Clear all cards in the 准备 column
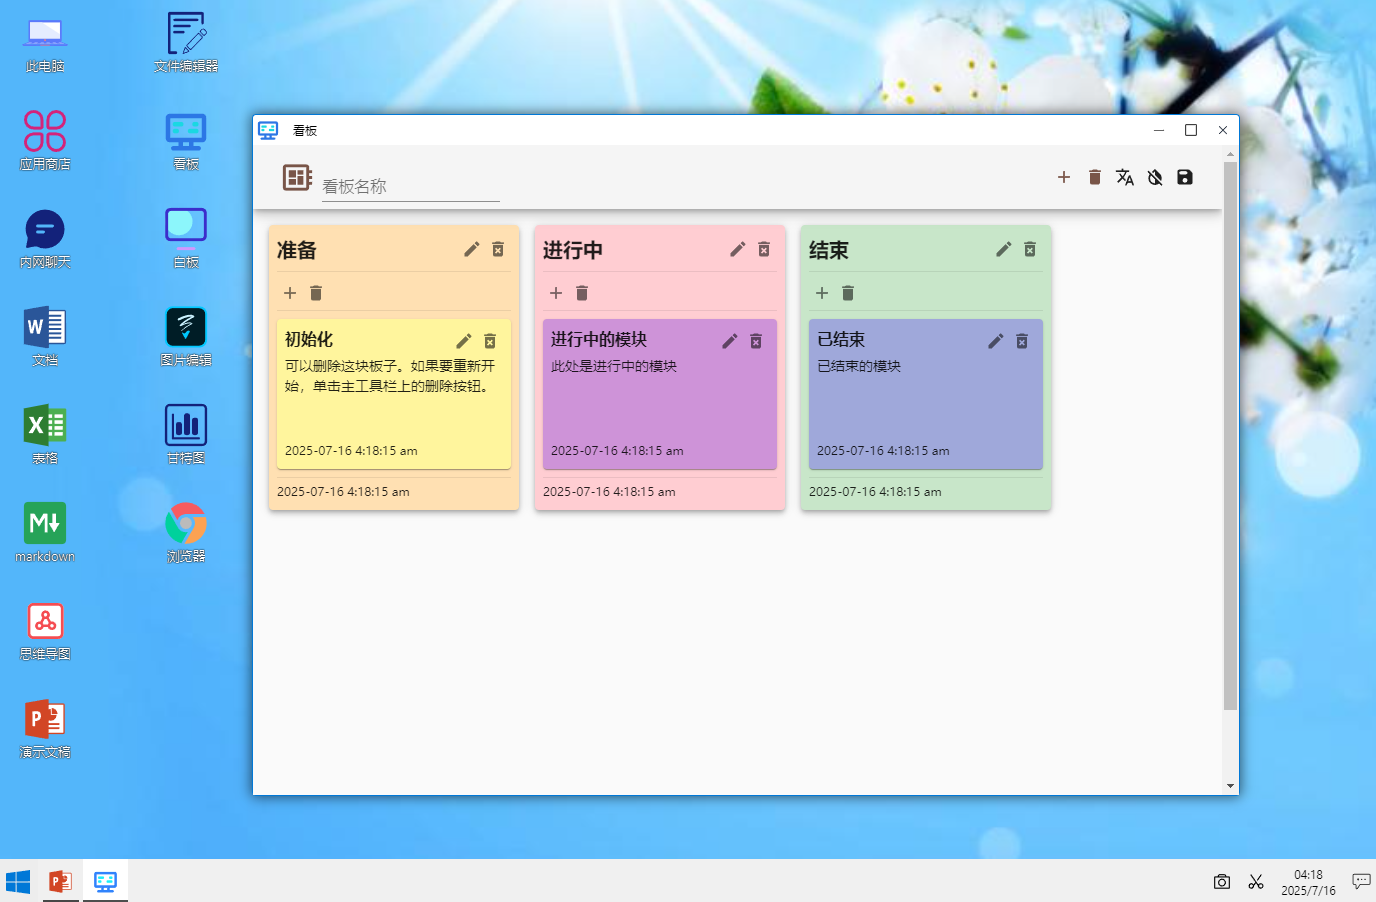The width and height of the screenshot is (1376, 902). (316, 293)
